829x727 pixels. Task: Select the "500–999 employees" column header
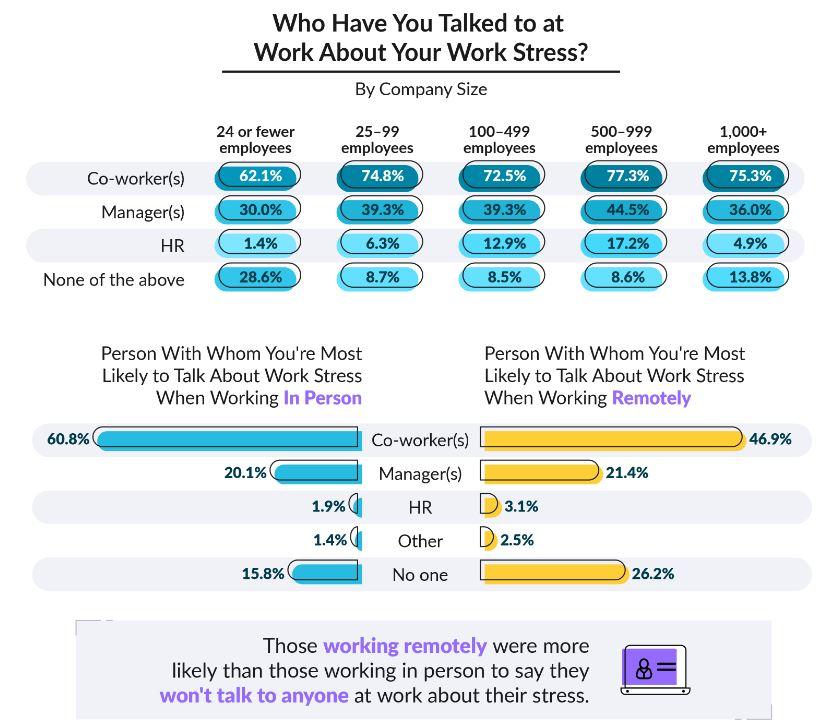point(621,140)
